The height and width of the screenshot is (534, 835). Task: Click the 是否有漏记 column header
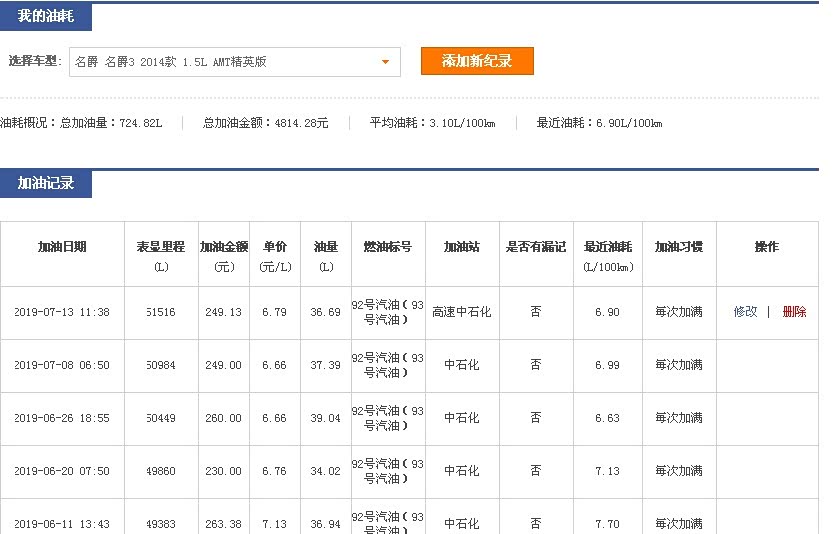pos(536,247)
